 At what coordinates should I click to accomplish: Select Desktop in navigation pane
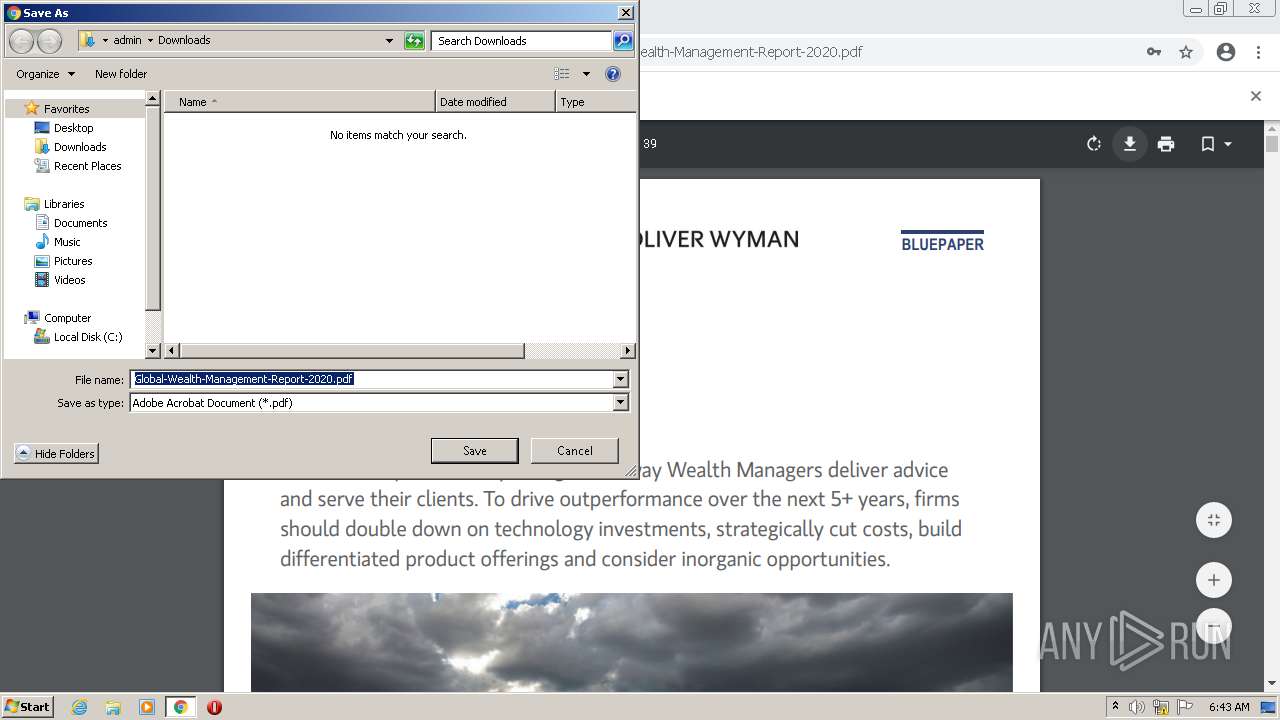(74, 128)
